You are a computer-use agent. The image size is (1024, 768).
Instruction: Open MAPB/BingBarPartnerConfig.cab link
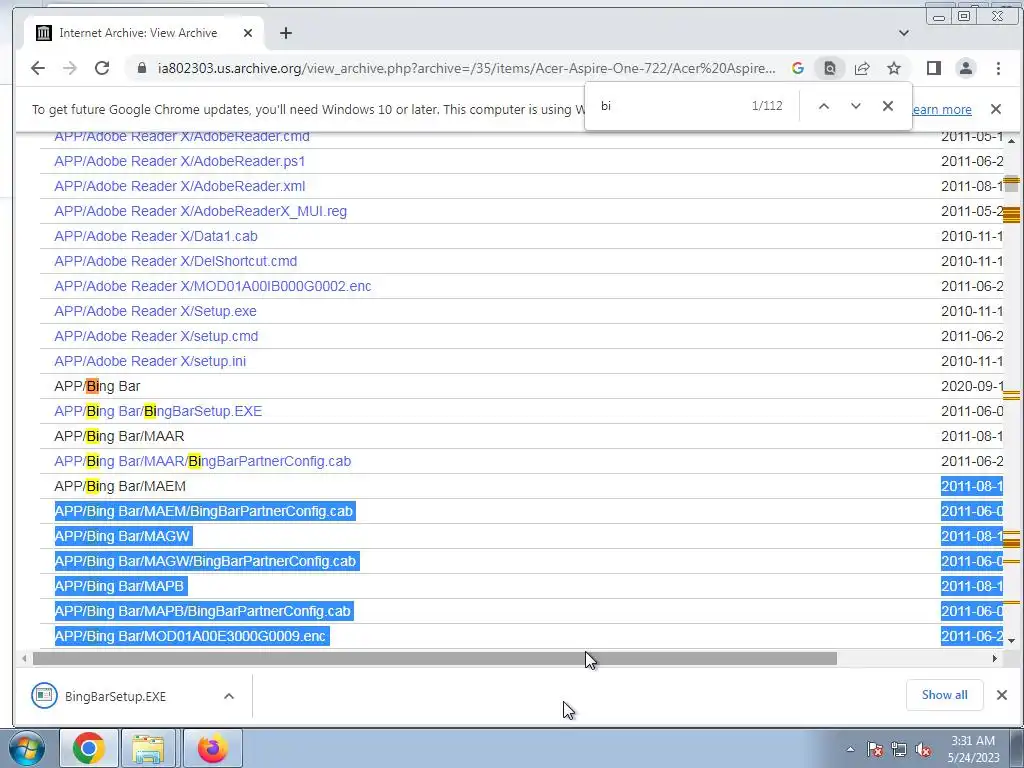[202, 611]
